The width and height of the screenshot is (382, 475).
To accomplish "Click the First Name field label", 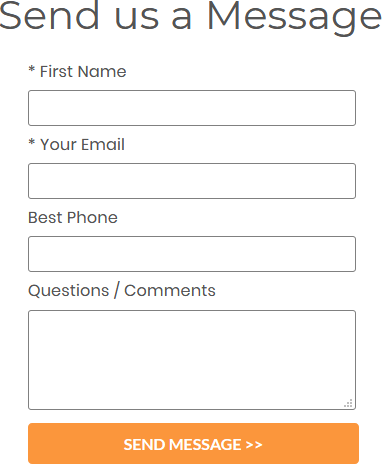I will [83, 71].
